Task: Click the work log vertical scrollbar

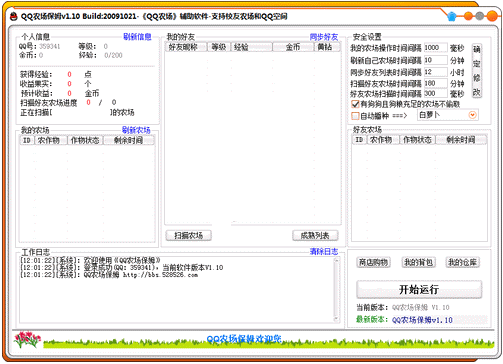Action: (x=336, y=290)
